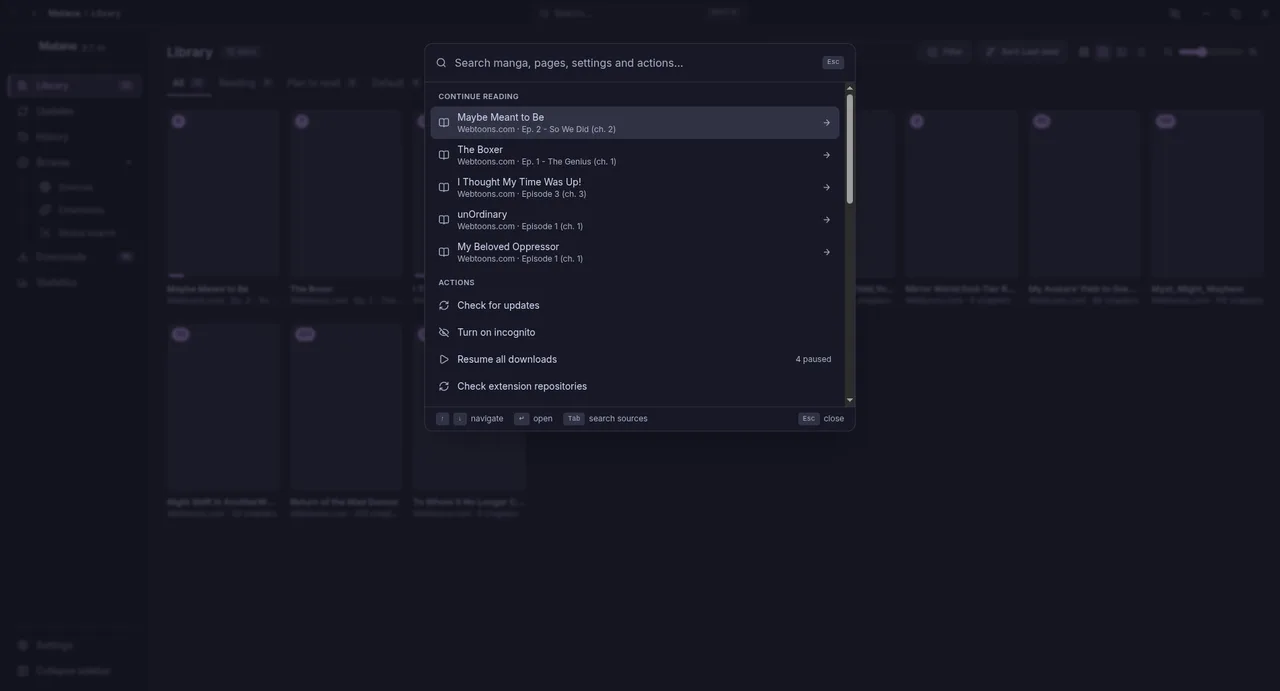Click the book icon next to 'The Boxer'
This screenshot has height=691, width=1280.
pyautogui.click(x=444, y=155)
